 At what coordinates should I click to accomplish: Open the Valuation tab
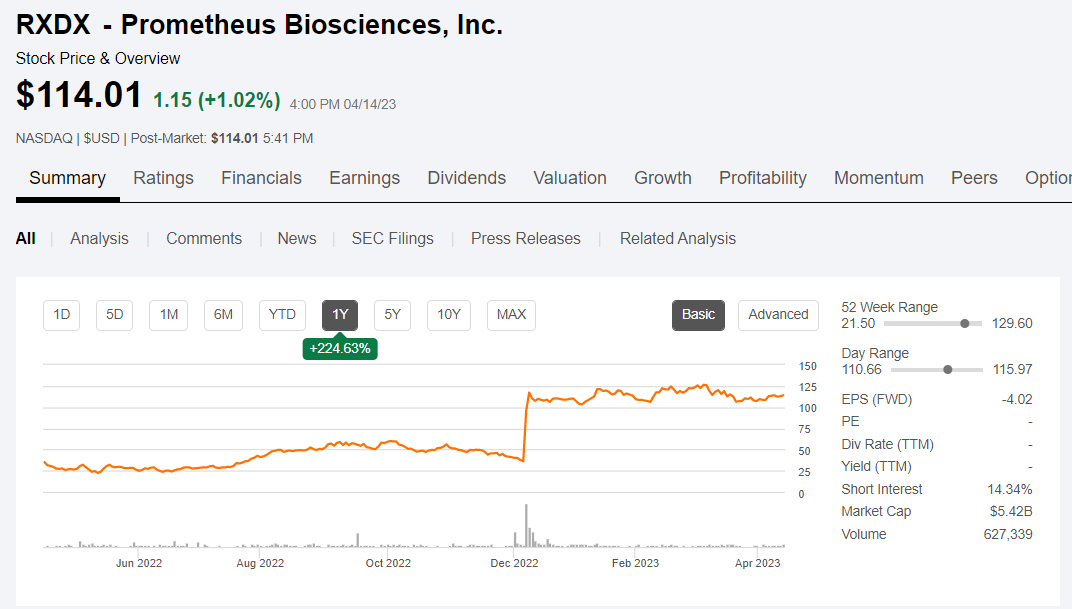[570, 178]
